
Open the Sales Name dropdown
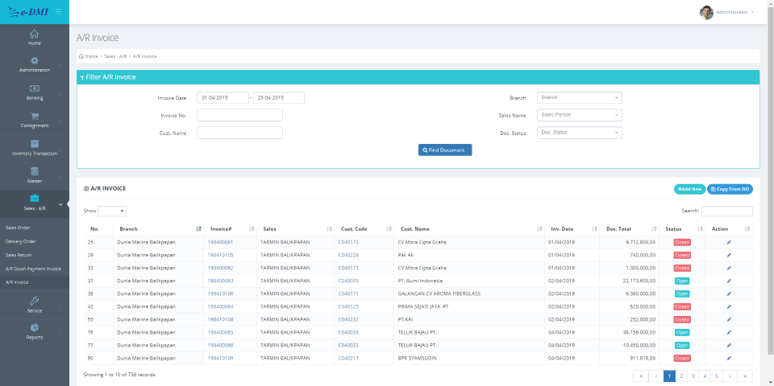click(x=580, y=115)
